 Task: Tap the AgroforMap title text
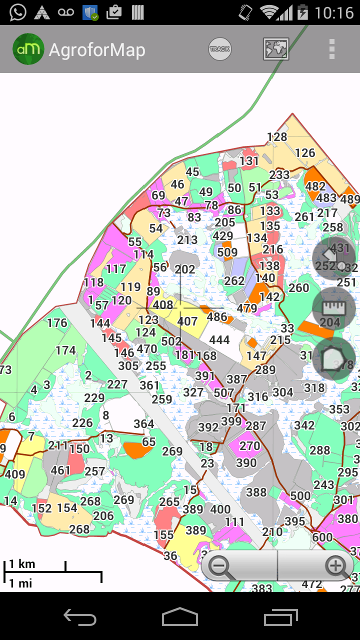pyautogui.click(x=97, y=50)
